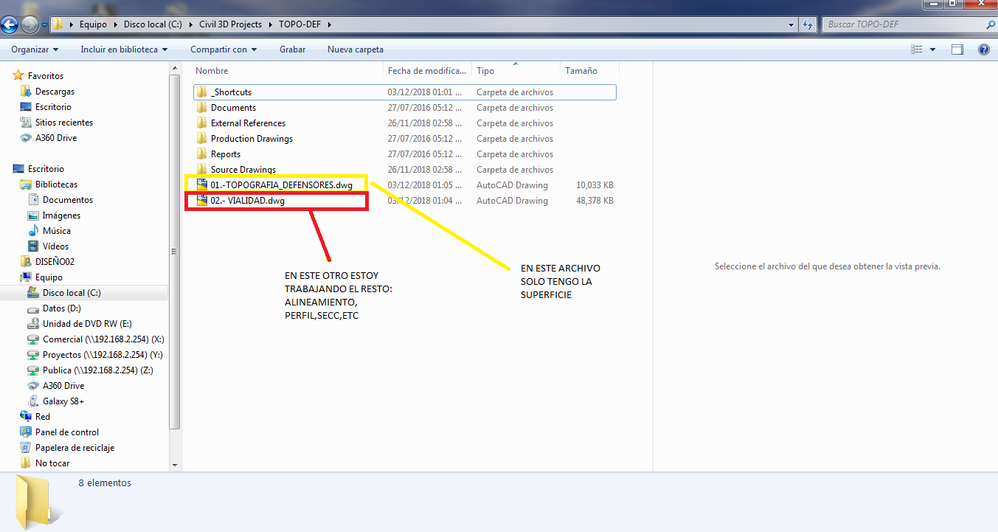Select Equipo in the address breadcrumb

[93, 25]
